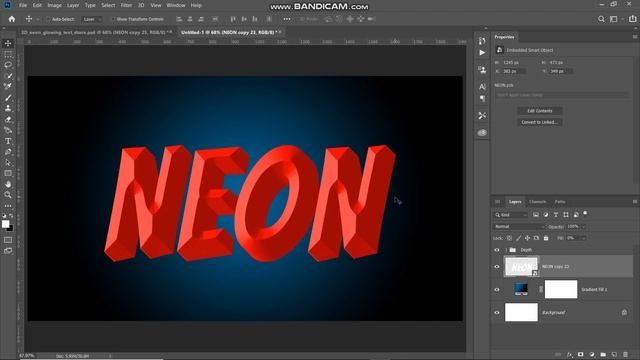Image resolution: width=640 pixels, height=360 pixels.
Task: Create a new group folder icon
Action: tap(603, 355)
